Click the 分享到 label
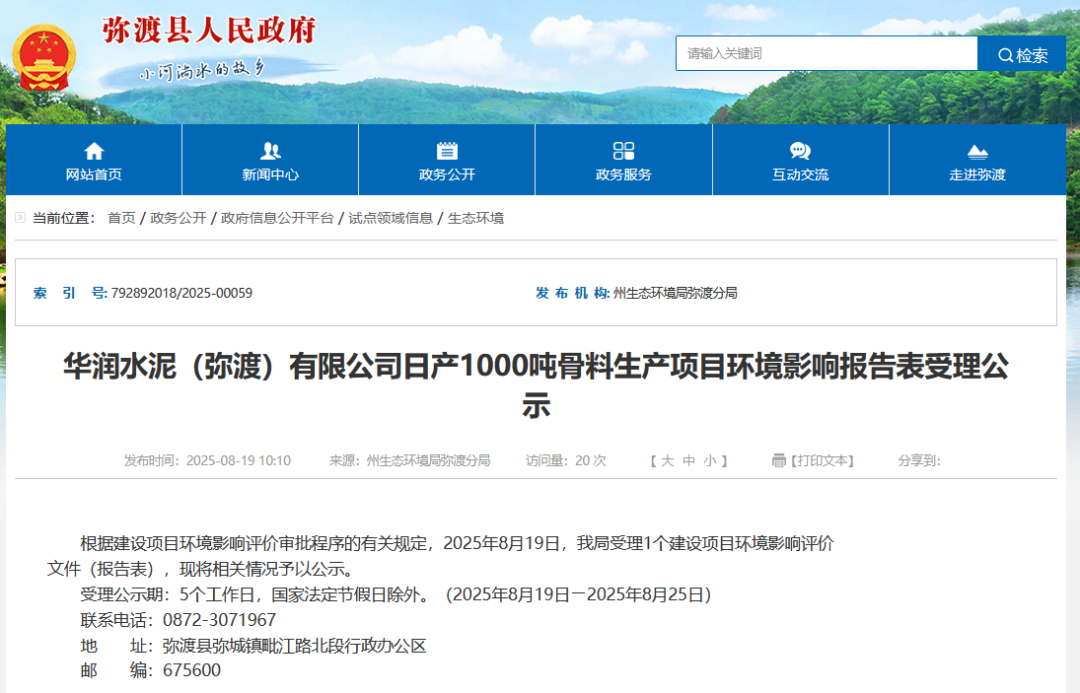The height and width of the screenshot is (693, 1080). (919, 460)
